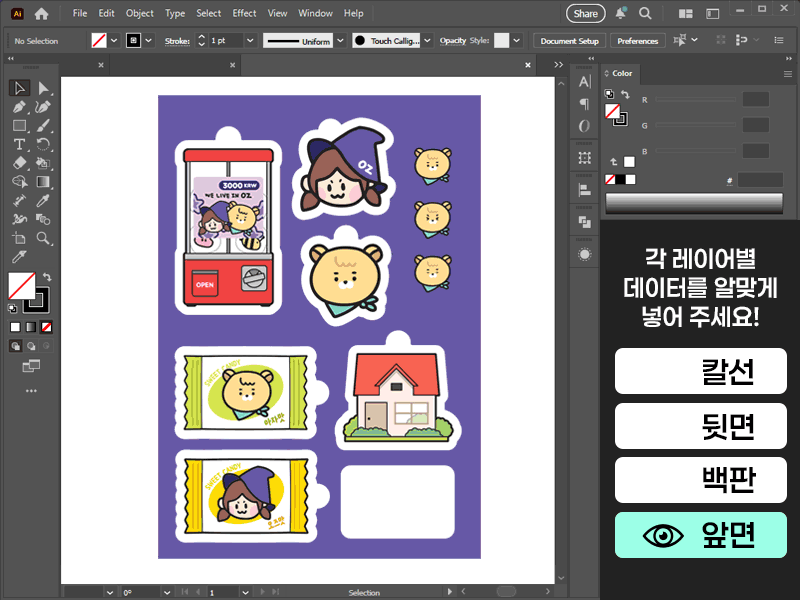Viewport: 800px width, 600px height.
Task: Open the notifications bell
Action: 620,14
